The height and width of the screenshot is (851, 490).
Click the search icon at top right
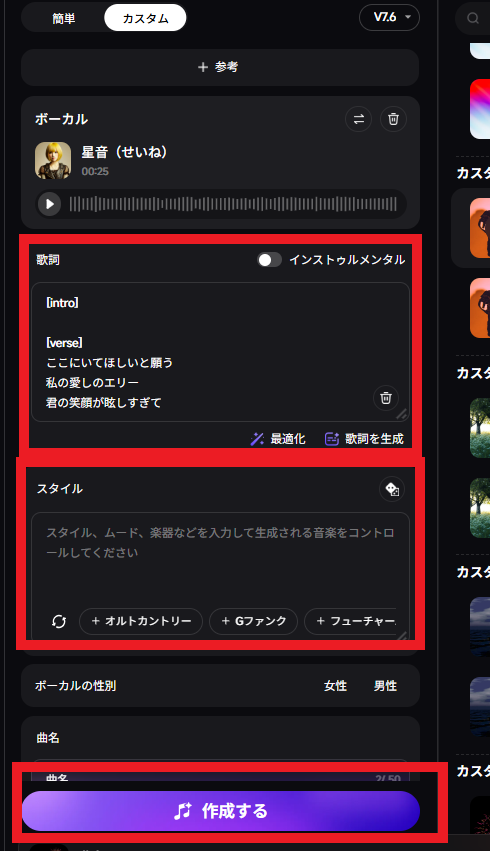(x=473, y=18)
